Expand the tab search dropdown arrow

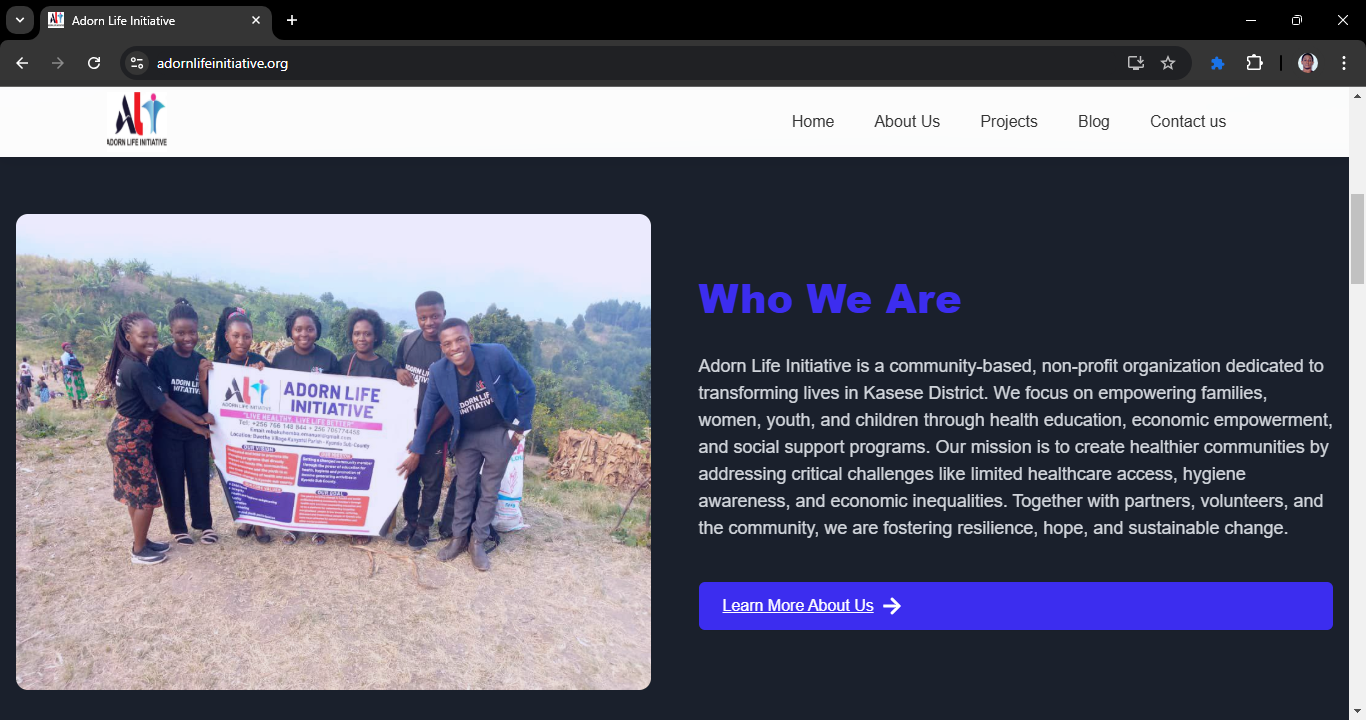click(19, 20)
